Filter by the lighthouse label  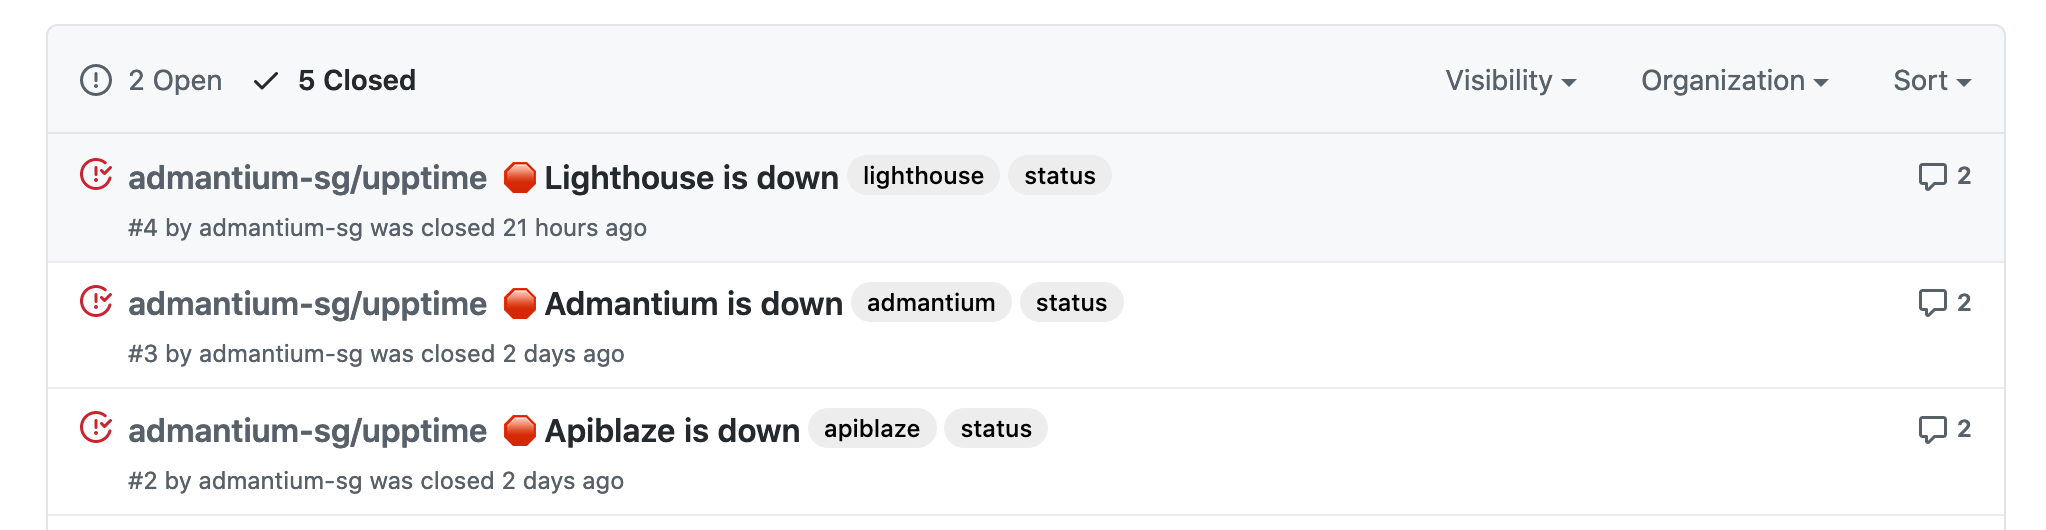[x=923, y=176]
